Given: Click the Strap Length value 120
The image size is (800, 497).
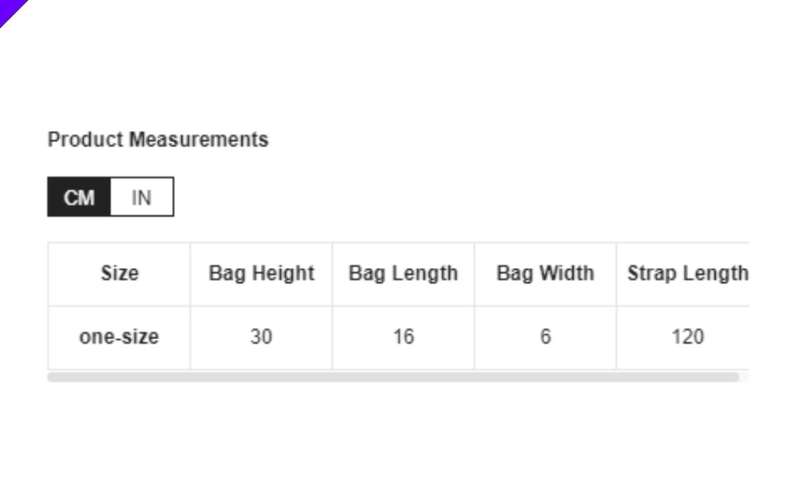Looking at the screenshot, I should [x=688, y=337].
